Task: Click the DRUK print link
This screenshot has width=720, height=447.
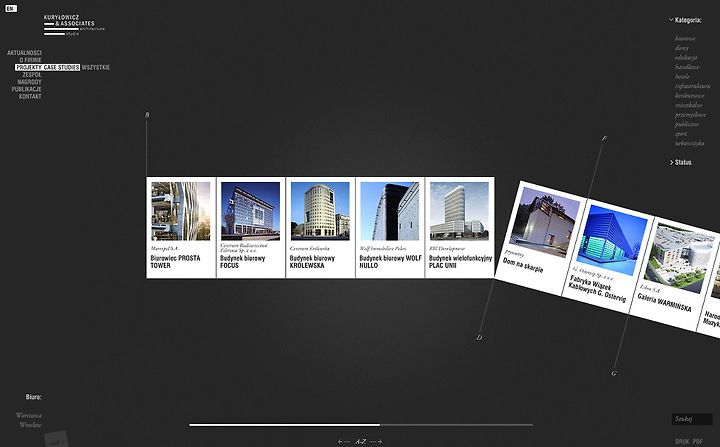Action: pos(682,441)
